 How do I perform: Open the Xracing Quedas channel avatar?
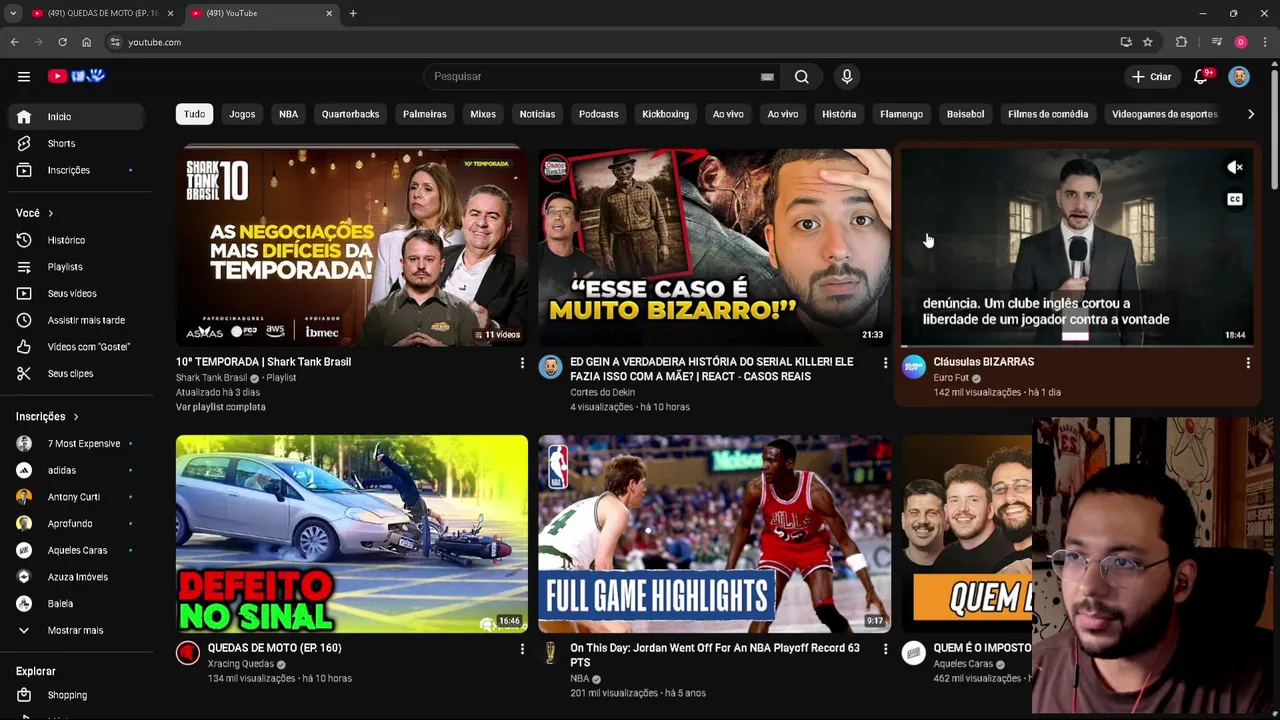click(188, 653)
